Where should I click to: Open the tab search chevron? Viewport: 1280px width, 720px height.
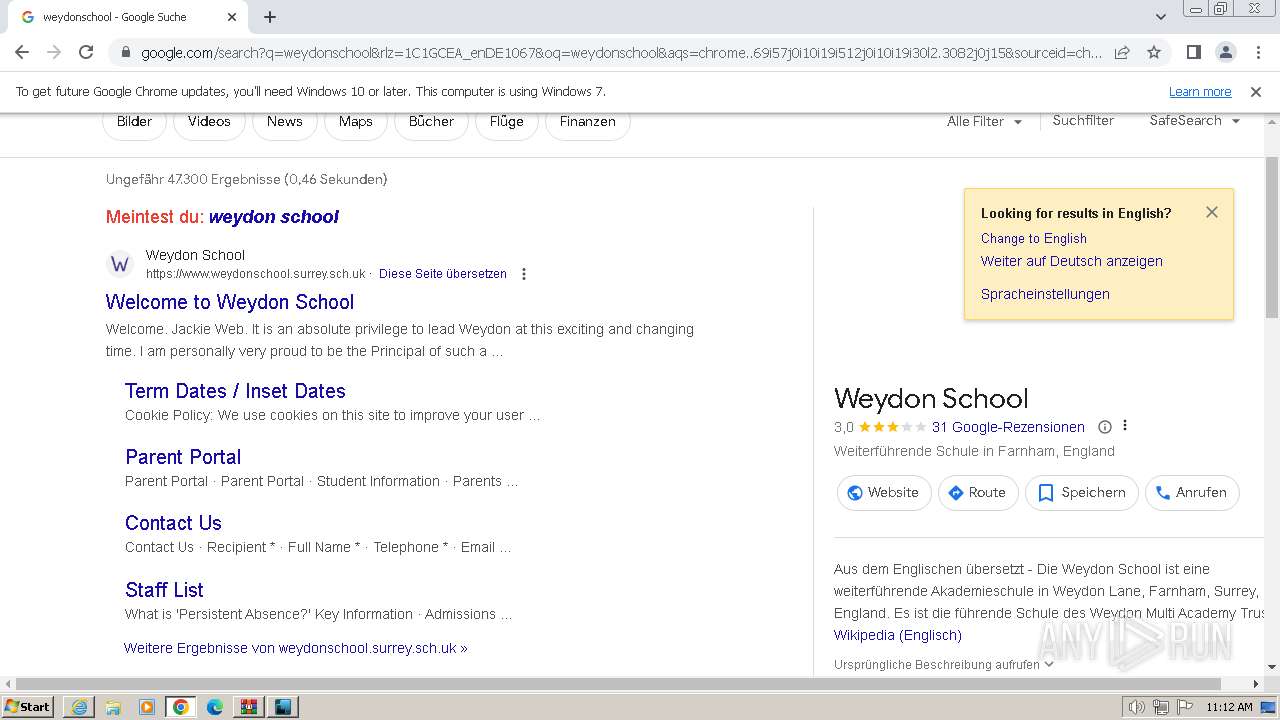1160,17
